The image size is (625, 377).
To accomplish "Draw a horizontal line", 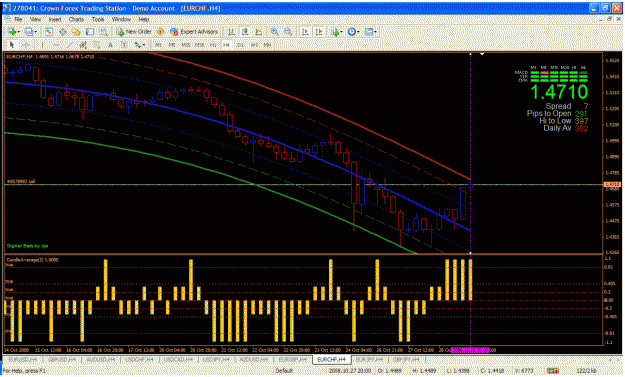I will click(x=56, y=45).
